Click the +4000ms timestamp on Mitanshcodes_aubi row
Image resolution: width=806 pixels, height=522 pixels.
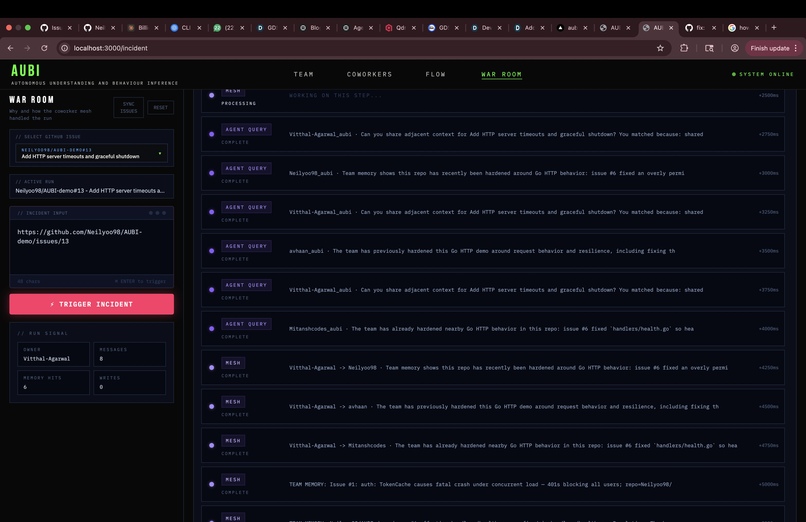click(x=768, y=329)
